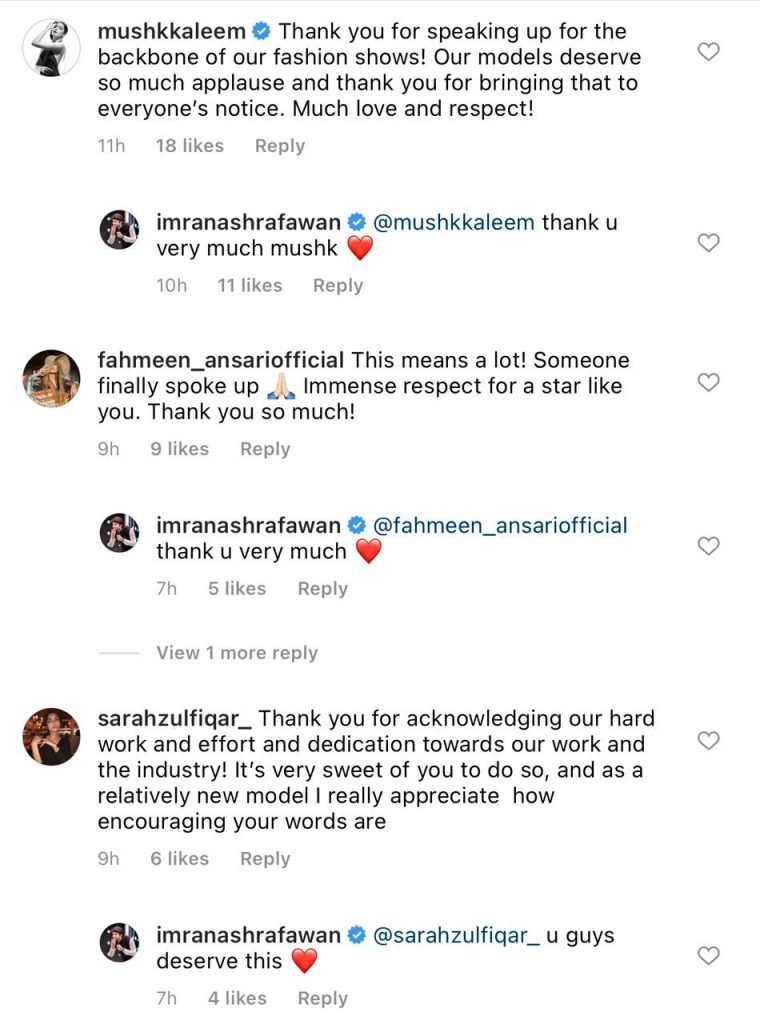This screenshot has height=1024, width=760.
Task: Expand "View 1 more reply"
Action: coord(236,653)
